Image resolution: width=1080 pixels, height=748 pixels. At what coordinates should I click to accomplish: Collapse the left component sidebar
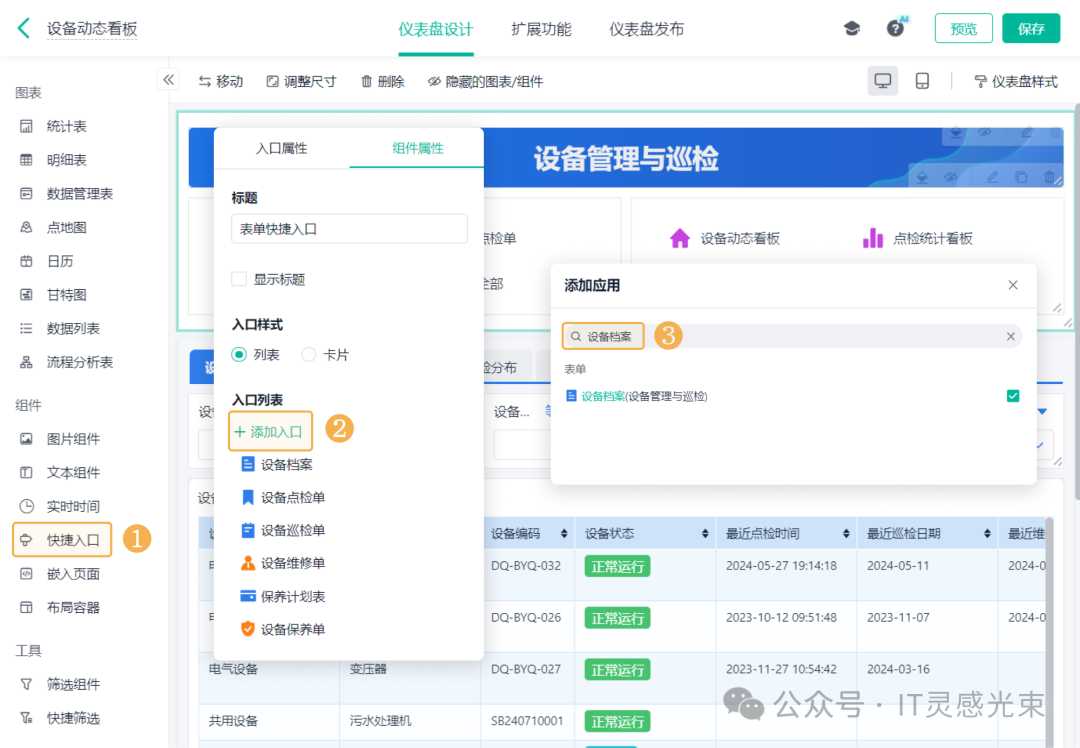[x=168, y=80]
